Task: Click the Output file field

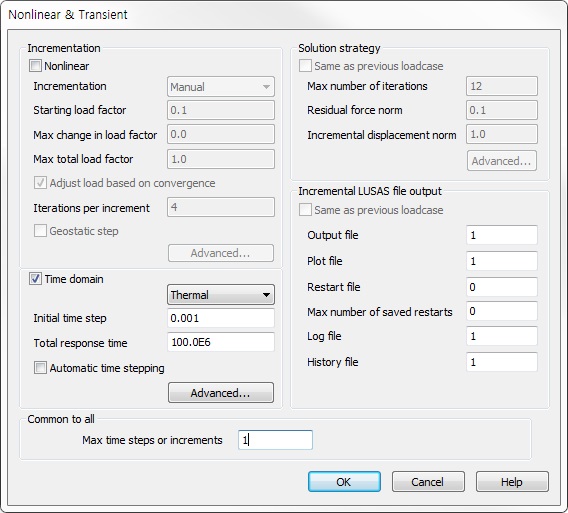Action: click(502, 235)
